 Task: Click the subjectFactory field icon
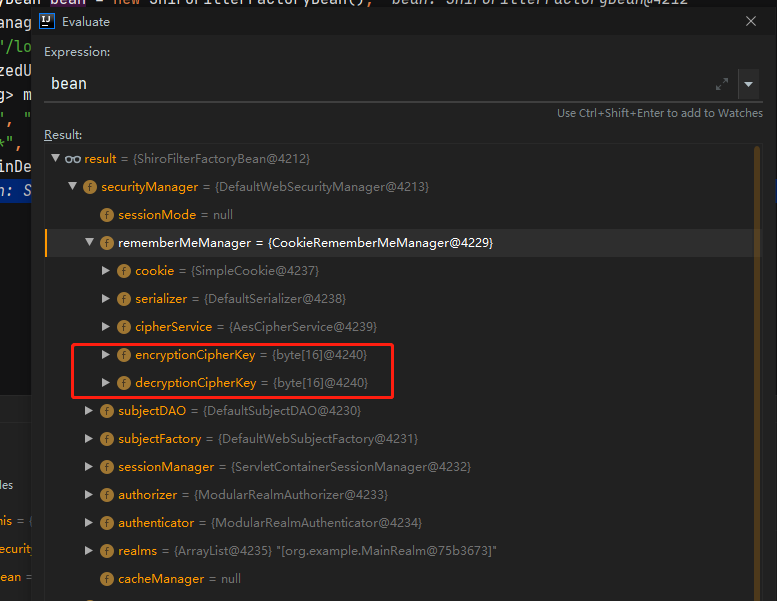click(x=107, y=439)
